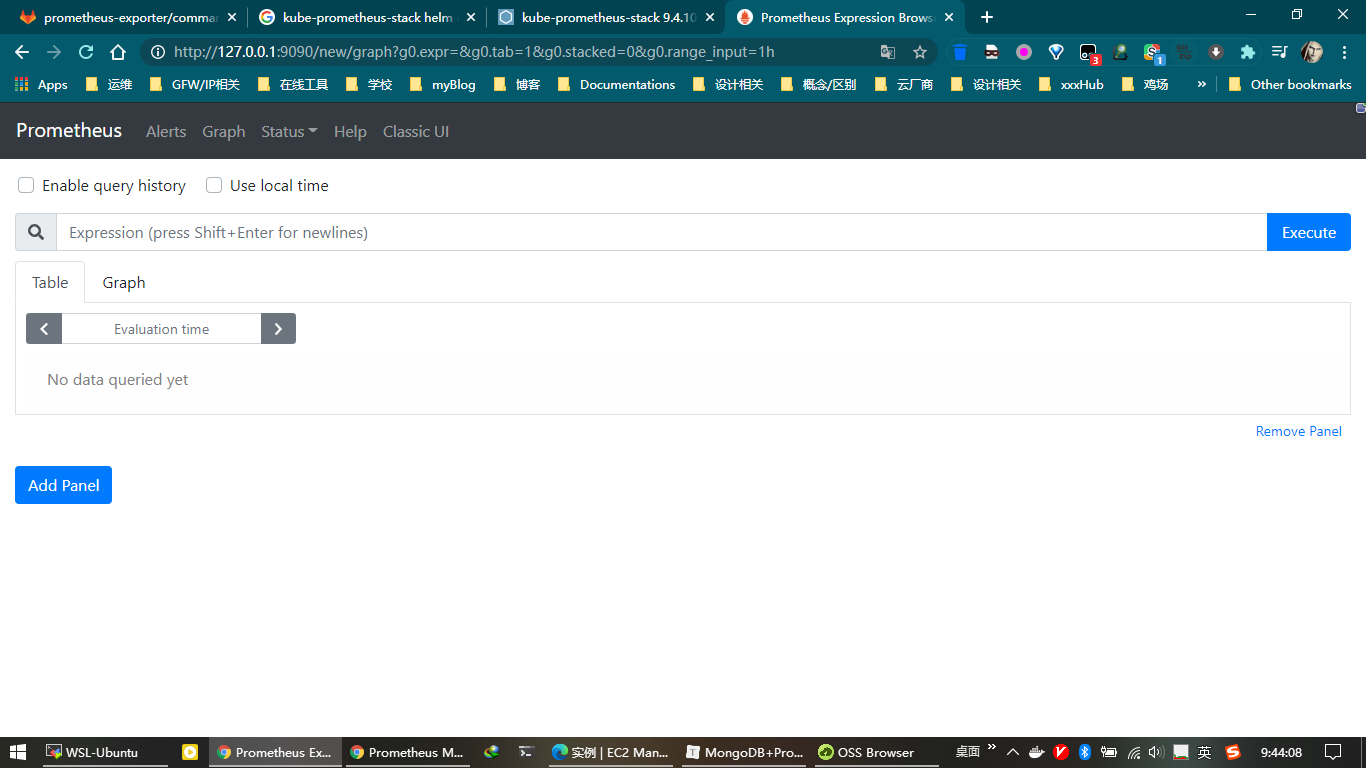Click the magnifier-over-image extension icon
Image resolution: width=1366 pixels, height=768 pixels.
(x=1120, y=52)
